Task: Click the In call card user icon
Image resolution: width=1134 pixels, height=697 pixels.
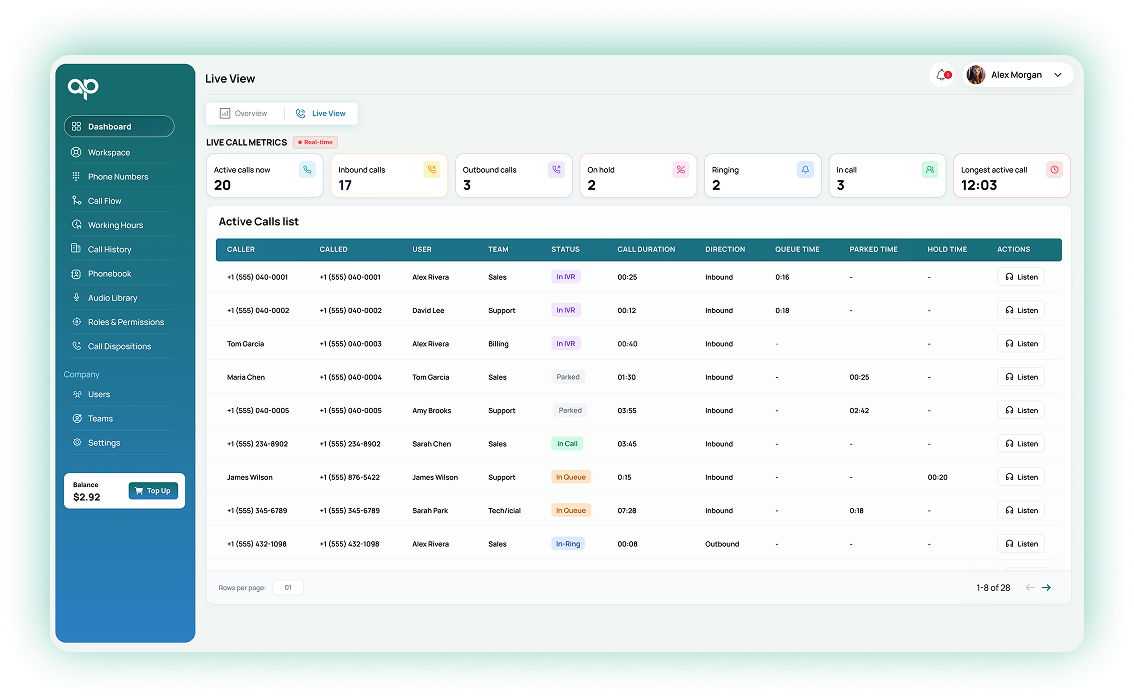Action: tap(930, 170)
